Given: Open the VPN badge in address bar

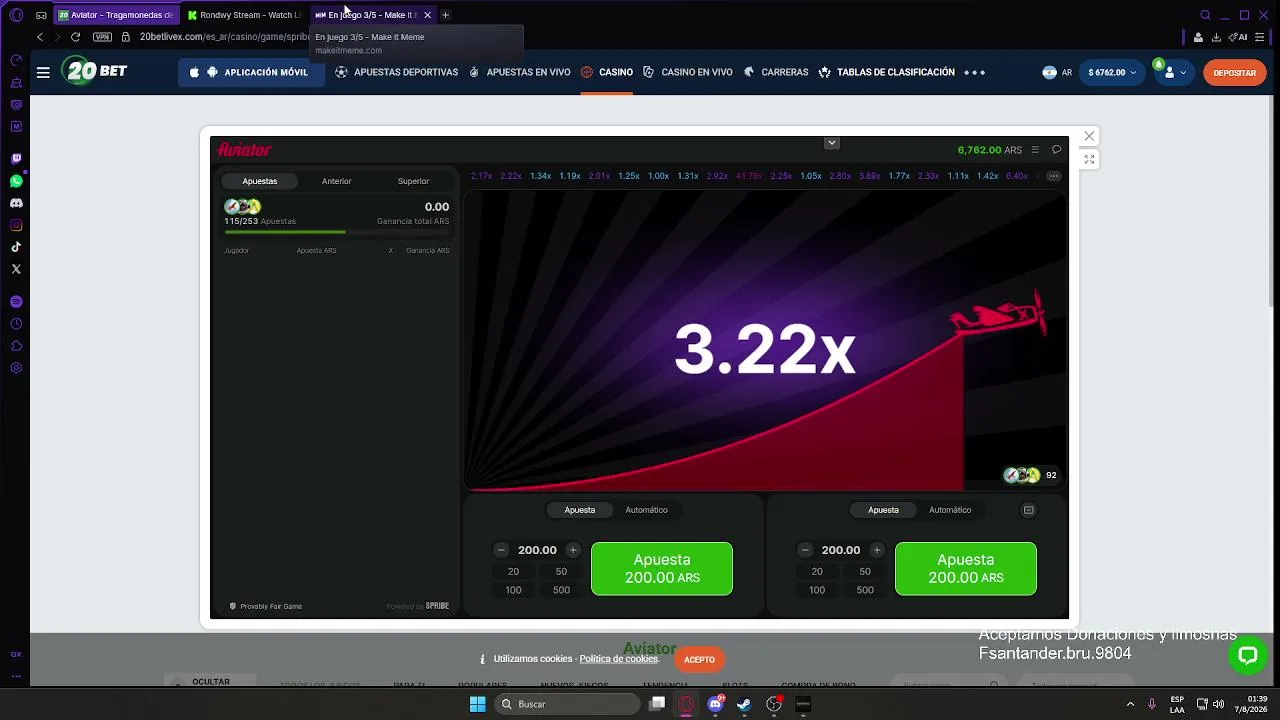Looking at the screenshot, I should tap(102, 37).
